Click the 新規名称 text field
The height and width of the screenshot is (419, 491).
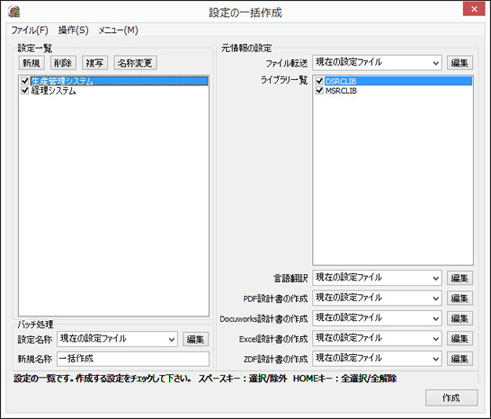[x=133, y=359]
